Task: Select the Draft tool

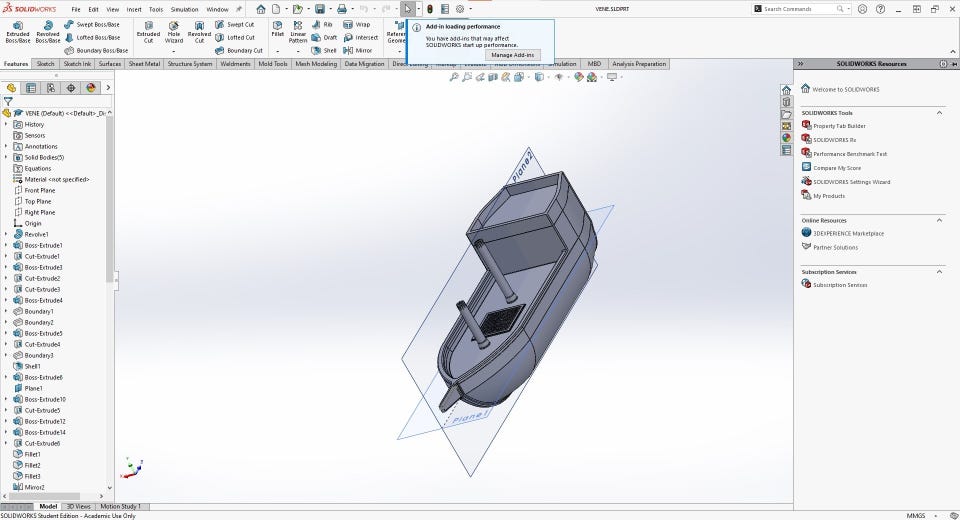Action: pos(324,37)
